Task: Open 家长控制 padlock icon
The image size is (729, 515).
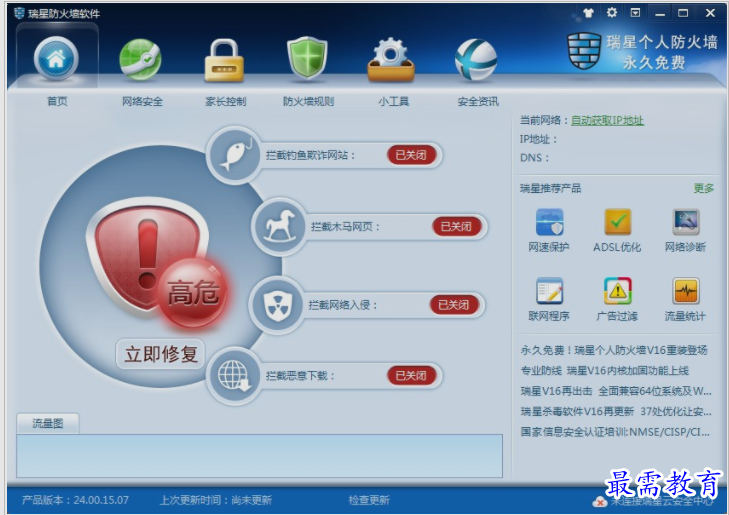Action: [x=225, y=60]
